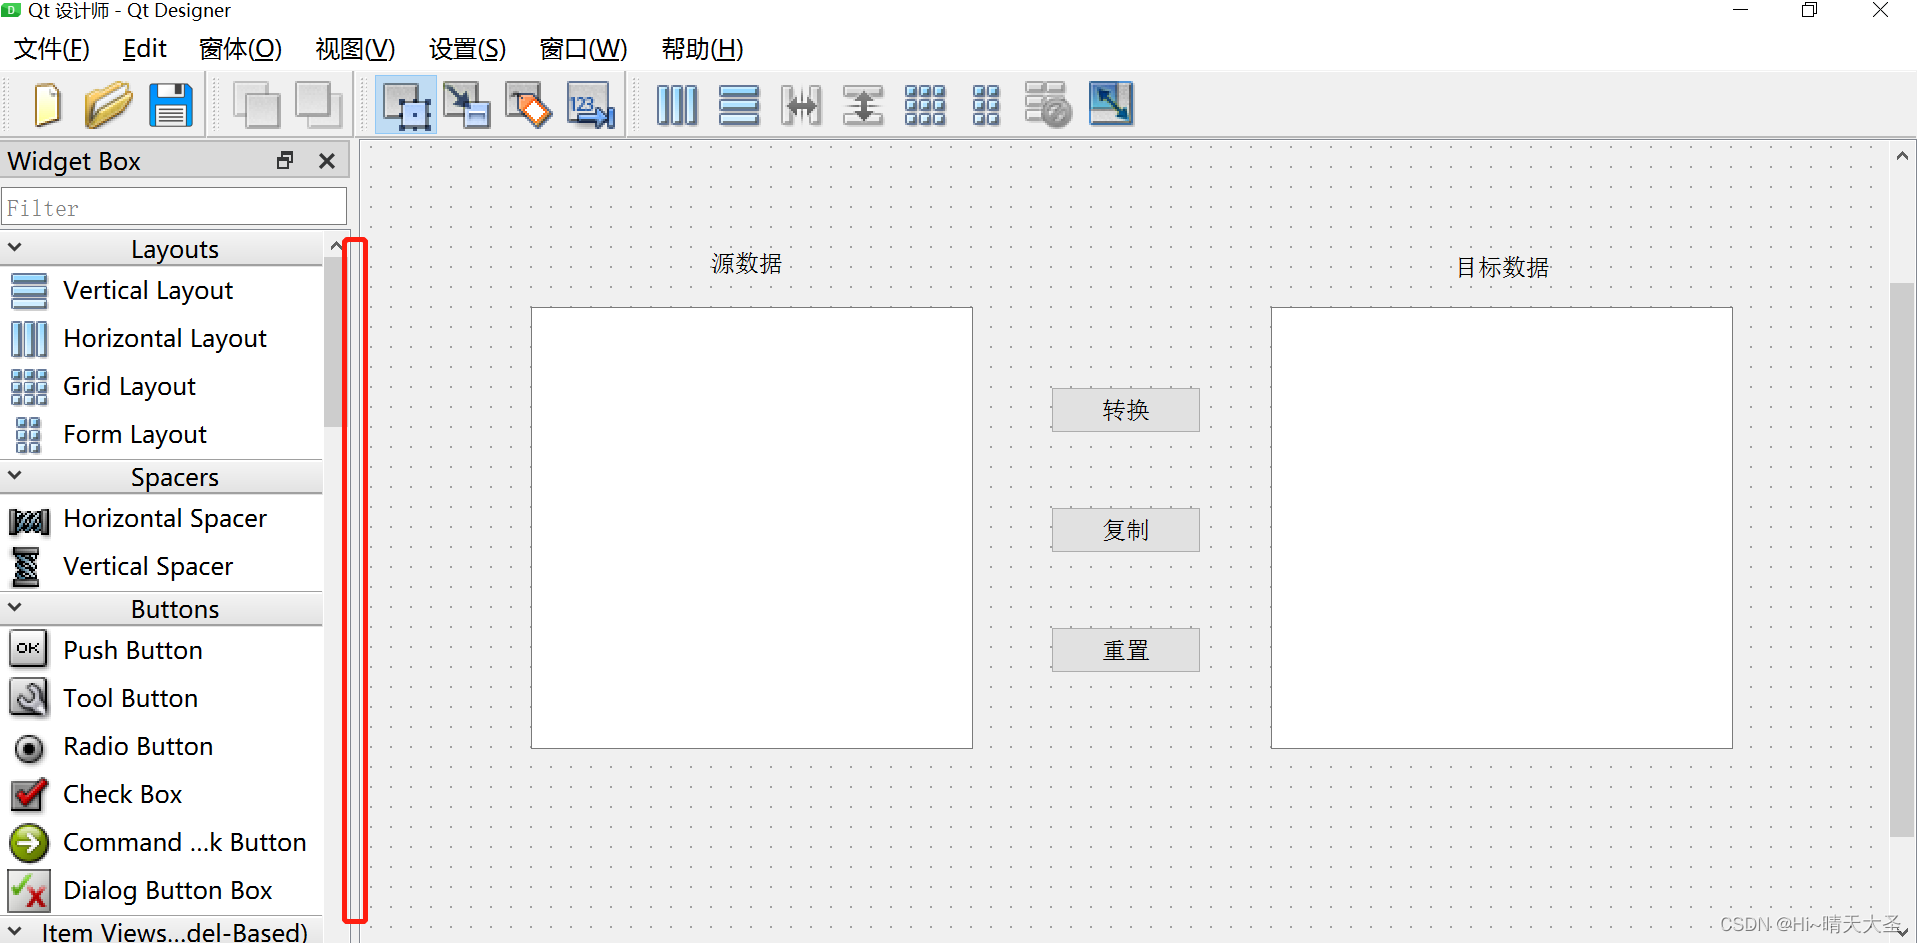Image resolution: width=1917 pixels, height=943 pixels.
Task: Collapse the Spacers section
Action: pos(15,476)
